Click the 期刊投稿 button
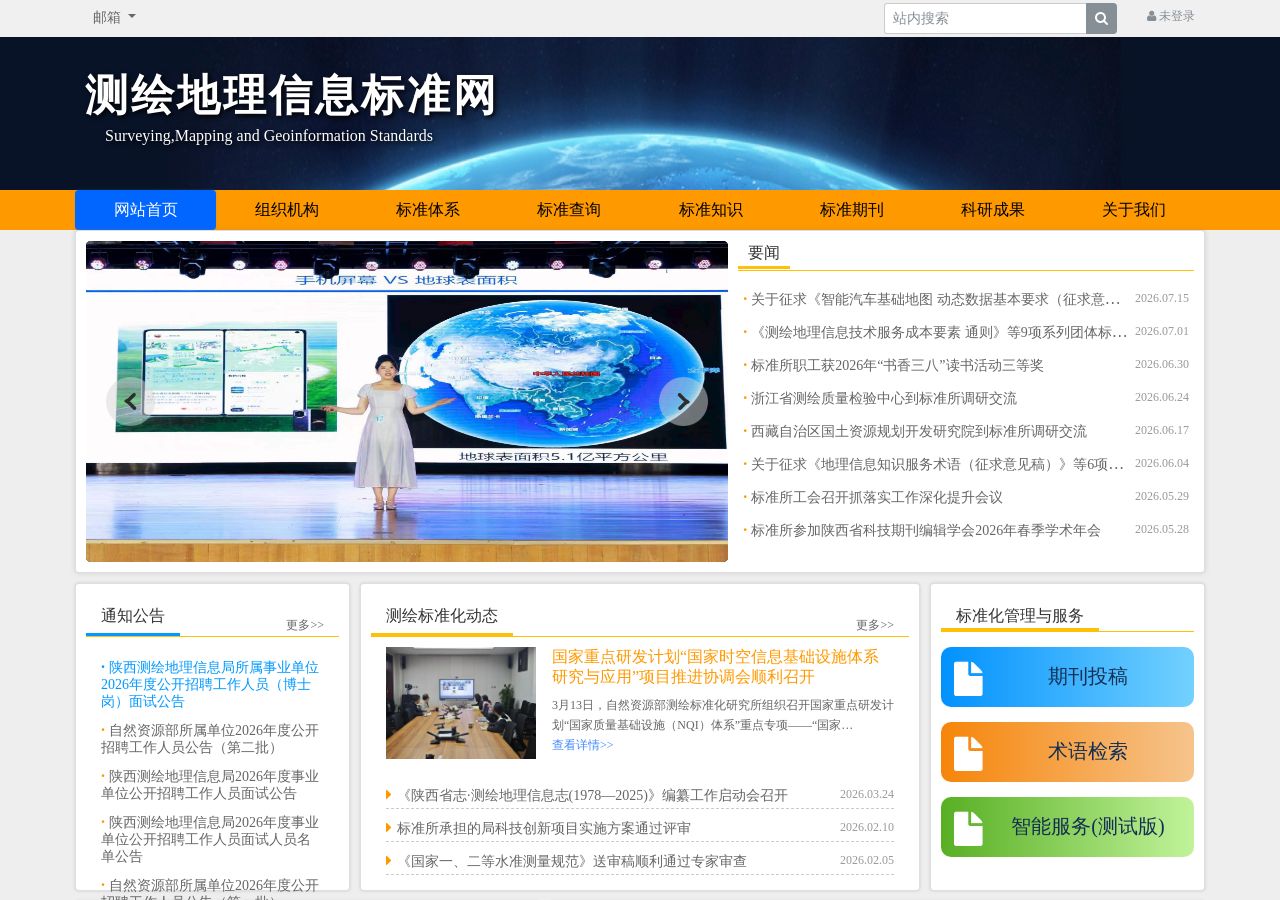Screen dimensions: 1280x900 [1067, 677]
